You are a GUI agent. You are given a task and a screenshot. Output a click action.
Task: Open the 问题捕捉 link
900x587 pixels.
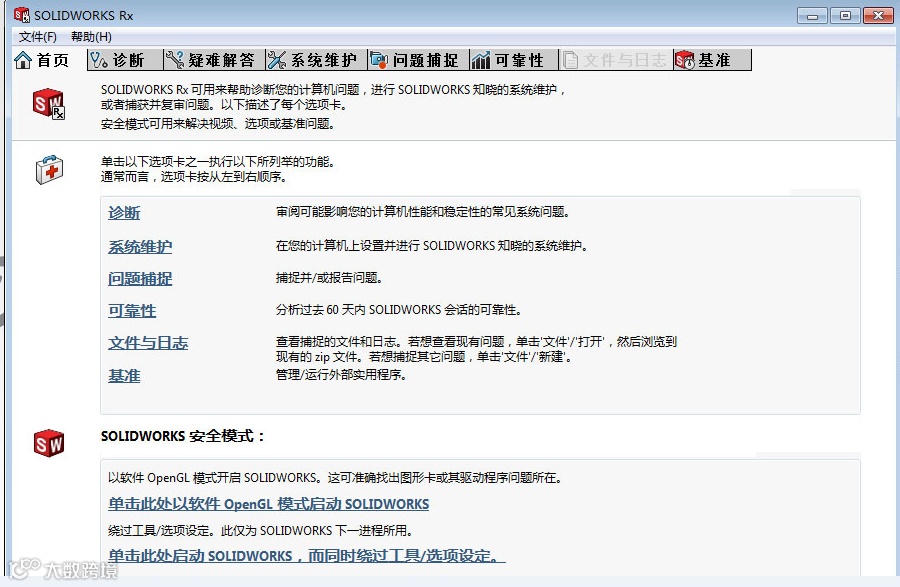tap(140, 279)
